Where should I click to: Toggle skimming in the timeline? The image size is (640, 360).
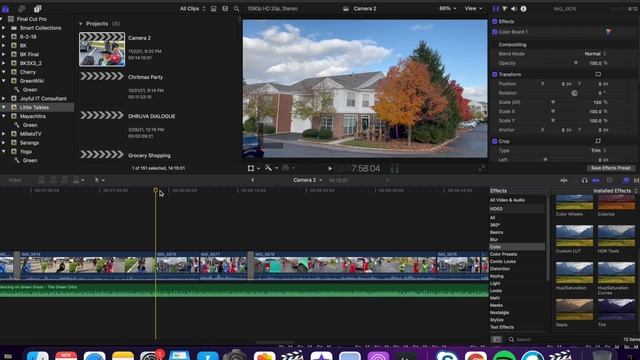564,180
